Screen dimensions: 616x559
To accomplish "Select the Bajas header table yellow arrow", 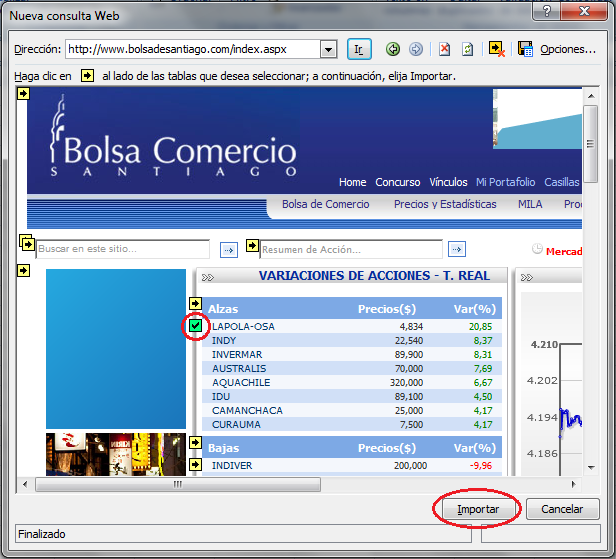I will click(195, 442).
